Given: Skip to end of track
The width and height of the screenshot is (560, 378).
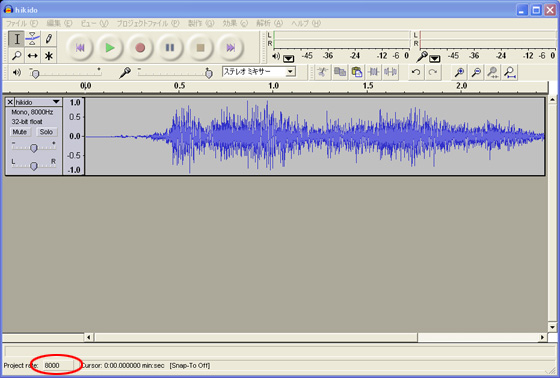Looking at the screenshot, I should [x=230, y=48].
